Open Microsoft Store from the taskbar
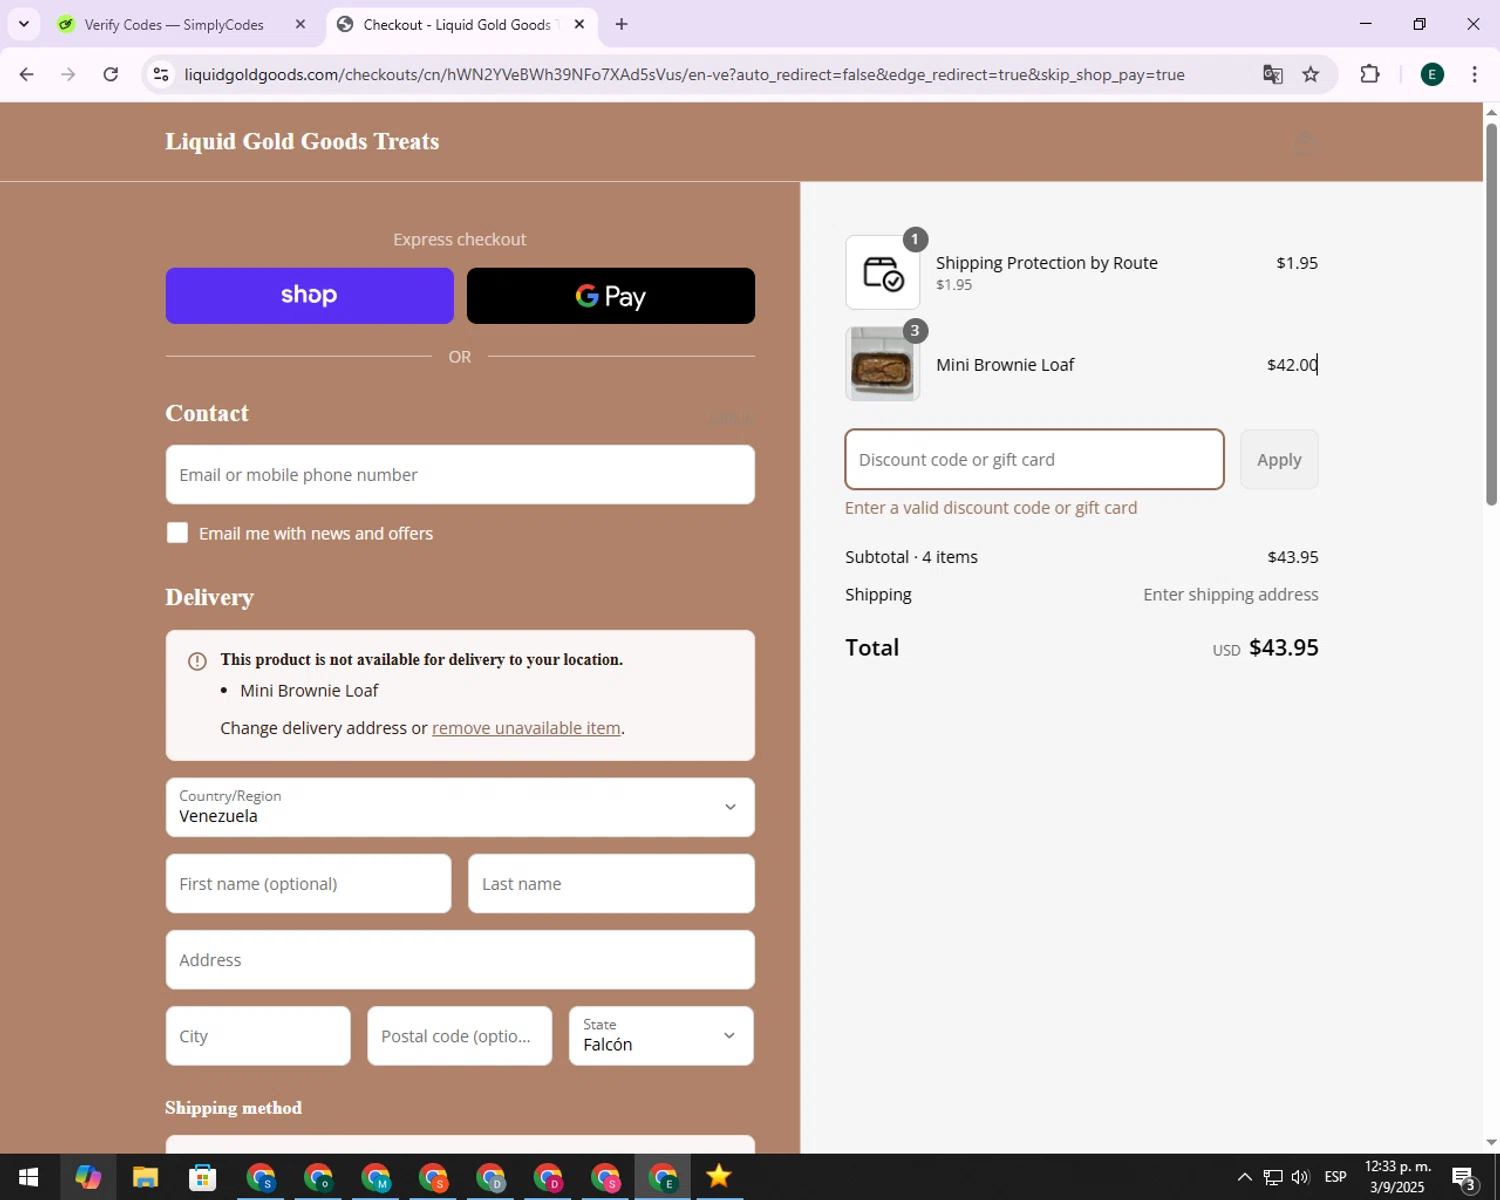This screenshot has height=1200, width=1500. [x=203, y=1177]
